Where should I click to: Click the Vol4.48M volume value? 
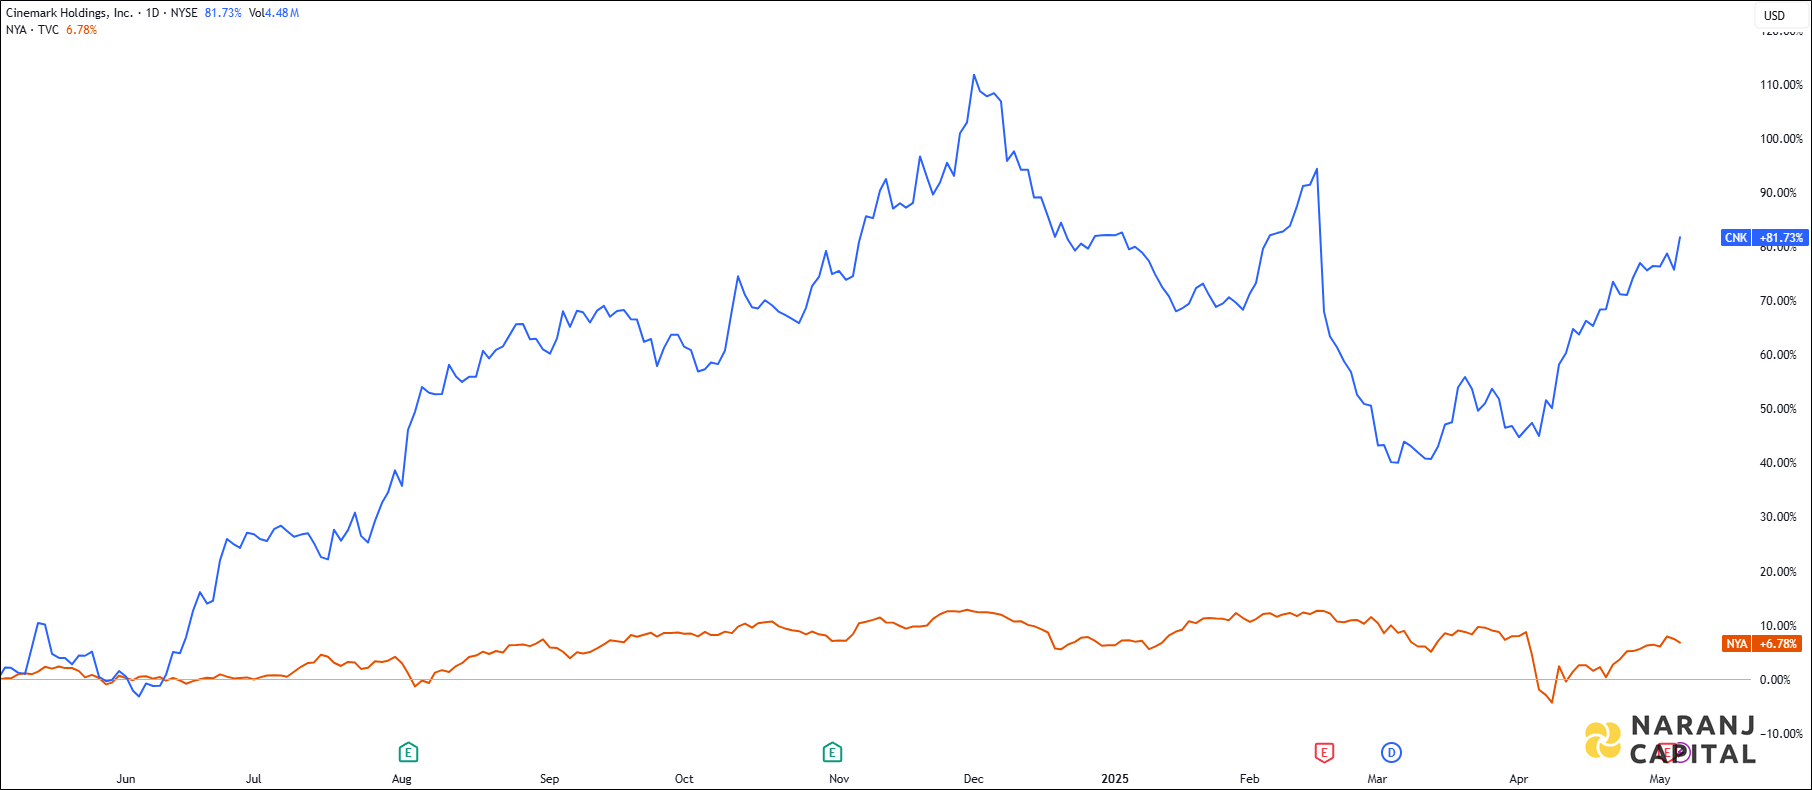click(x=274, y=13)
